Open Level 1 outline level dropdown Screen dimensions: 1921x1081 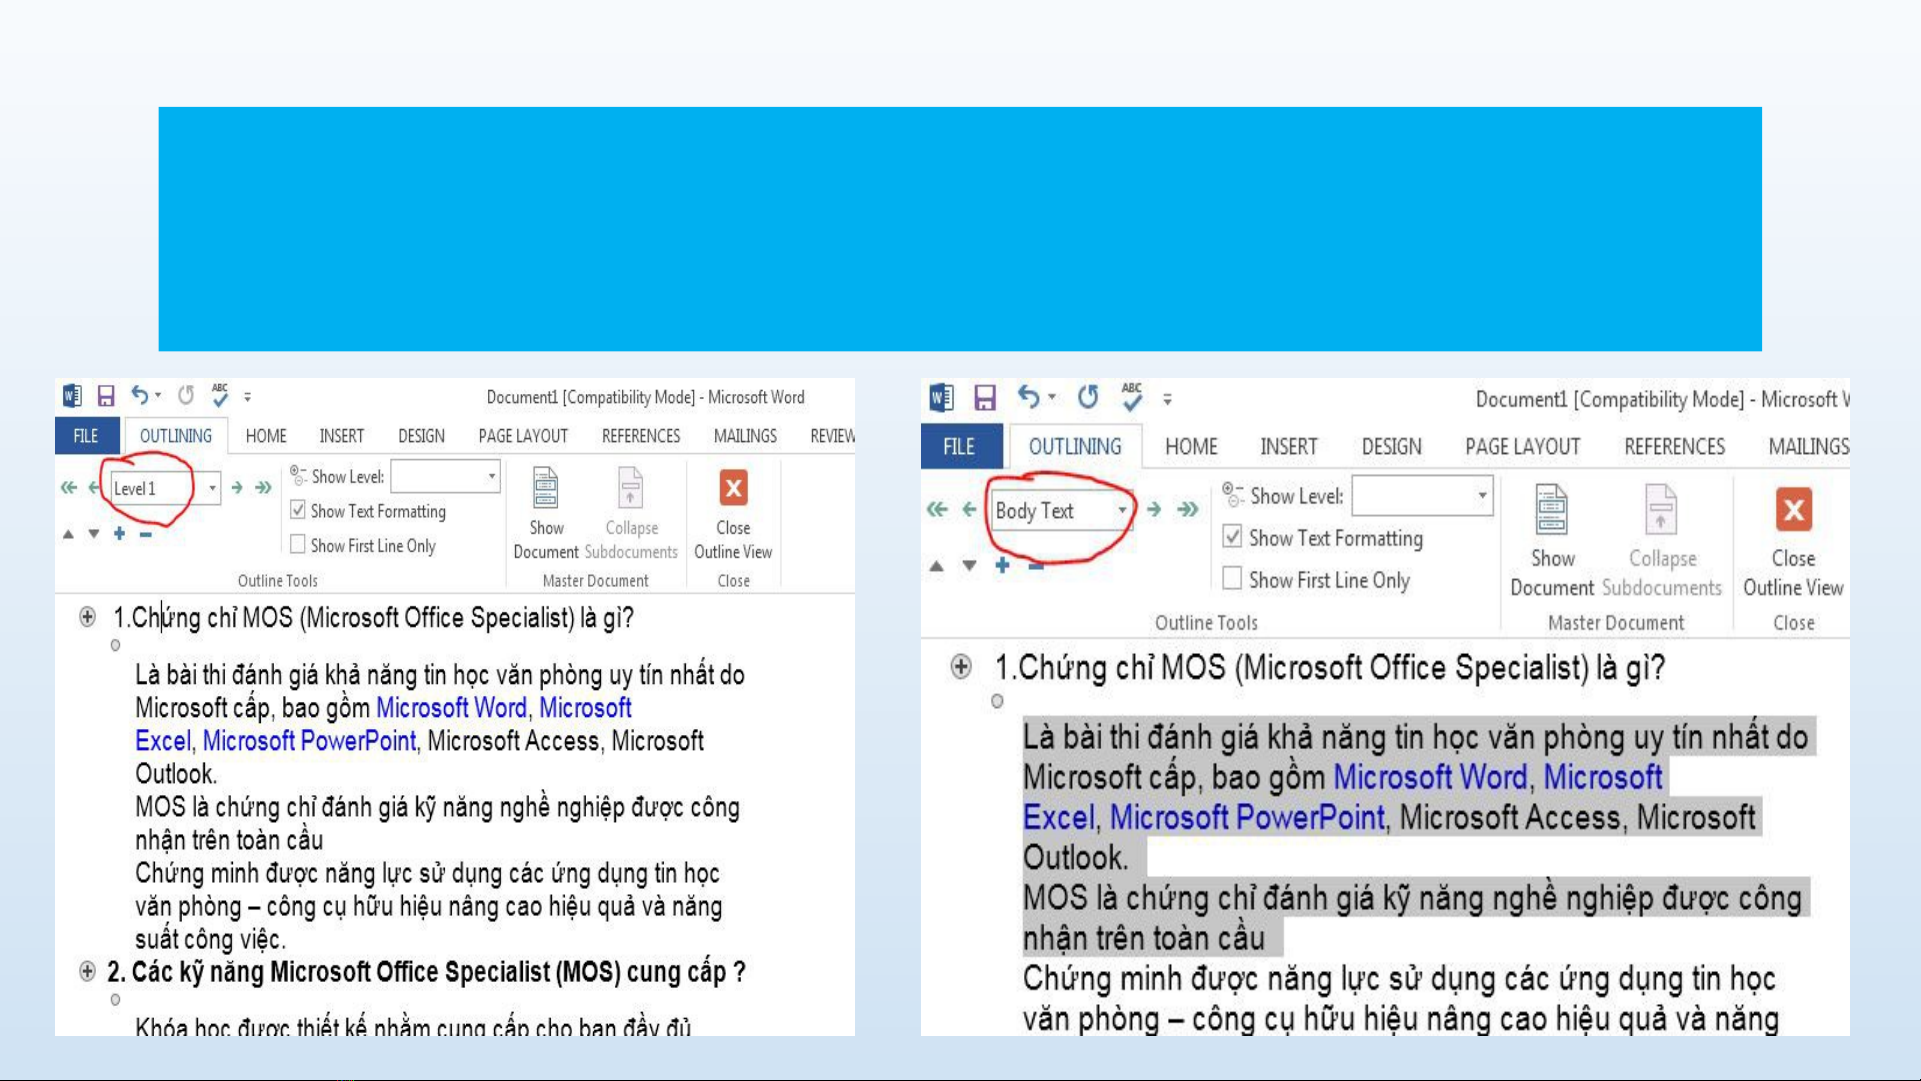tap(212, 488)
